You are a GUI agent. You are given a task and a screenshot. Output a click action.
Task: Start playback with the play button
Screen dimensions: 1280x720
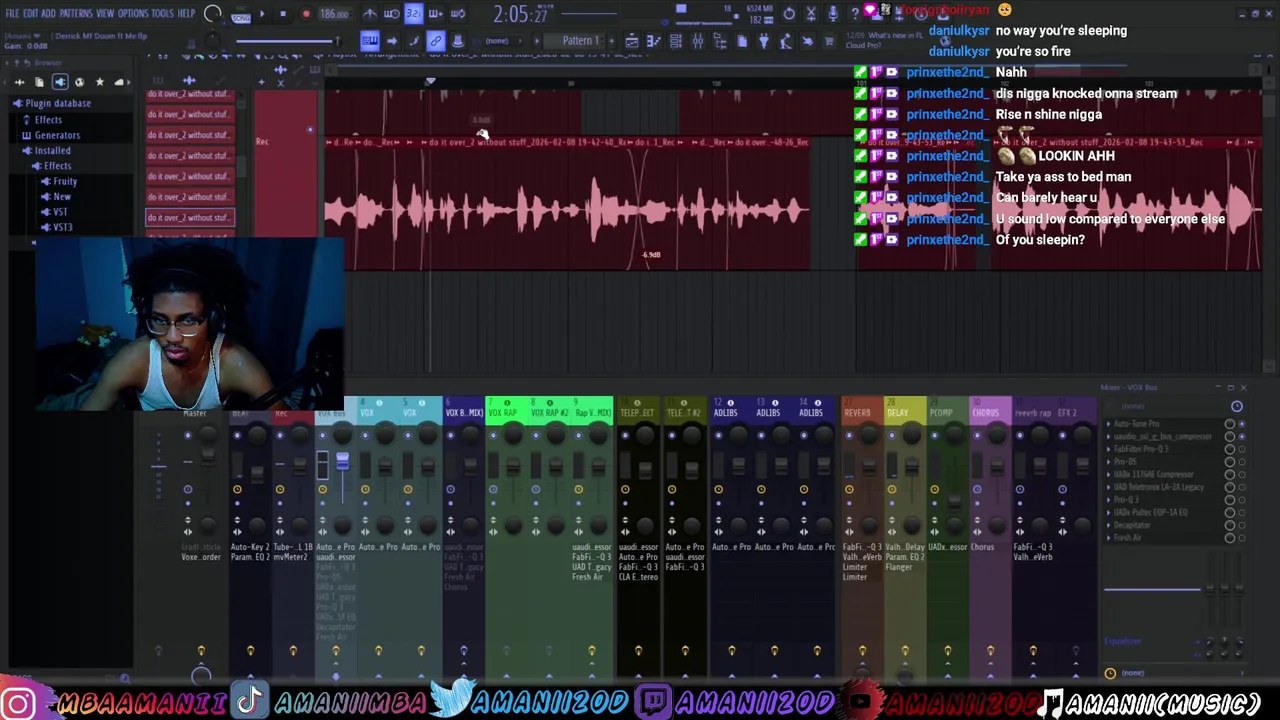click(262, 14)
